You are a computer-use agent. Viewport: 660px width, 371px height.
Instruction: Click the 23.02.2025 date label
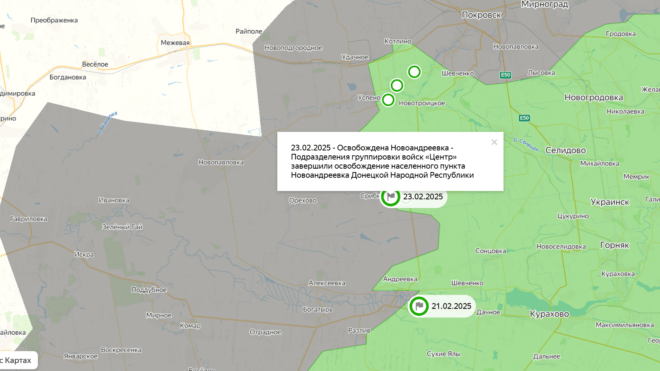(423, 197)
